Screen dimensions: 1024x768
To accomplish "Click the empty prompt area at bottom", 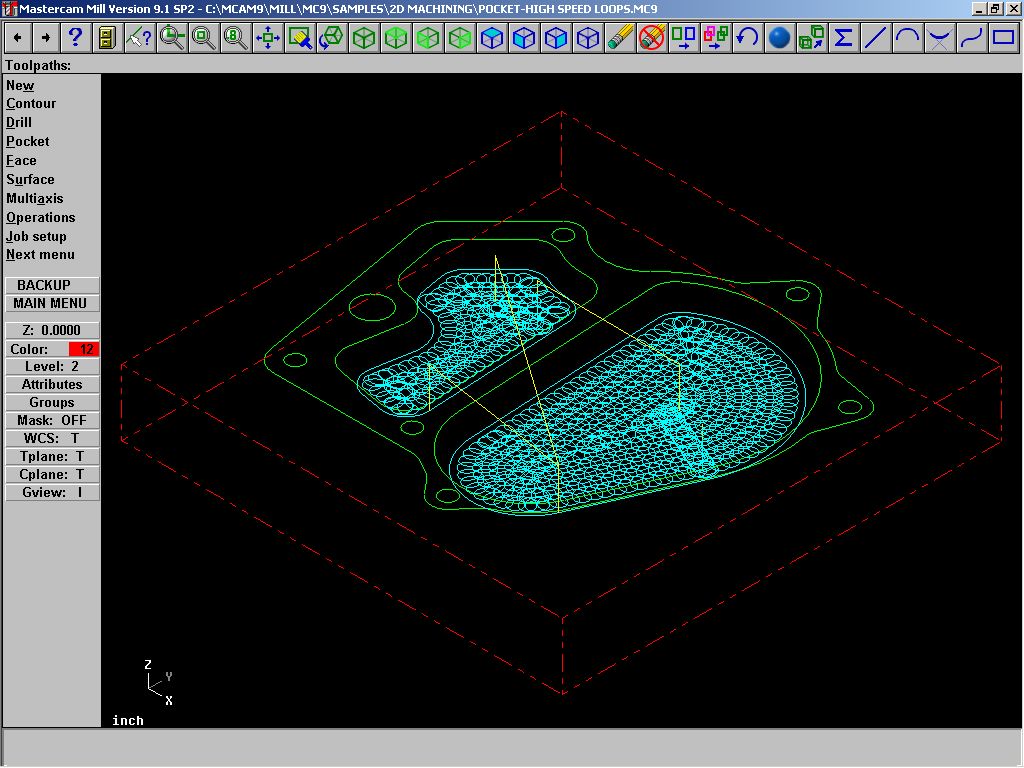I will coord(512,747).
